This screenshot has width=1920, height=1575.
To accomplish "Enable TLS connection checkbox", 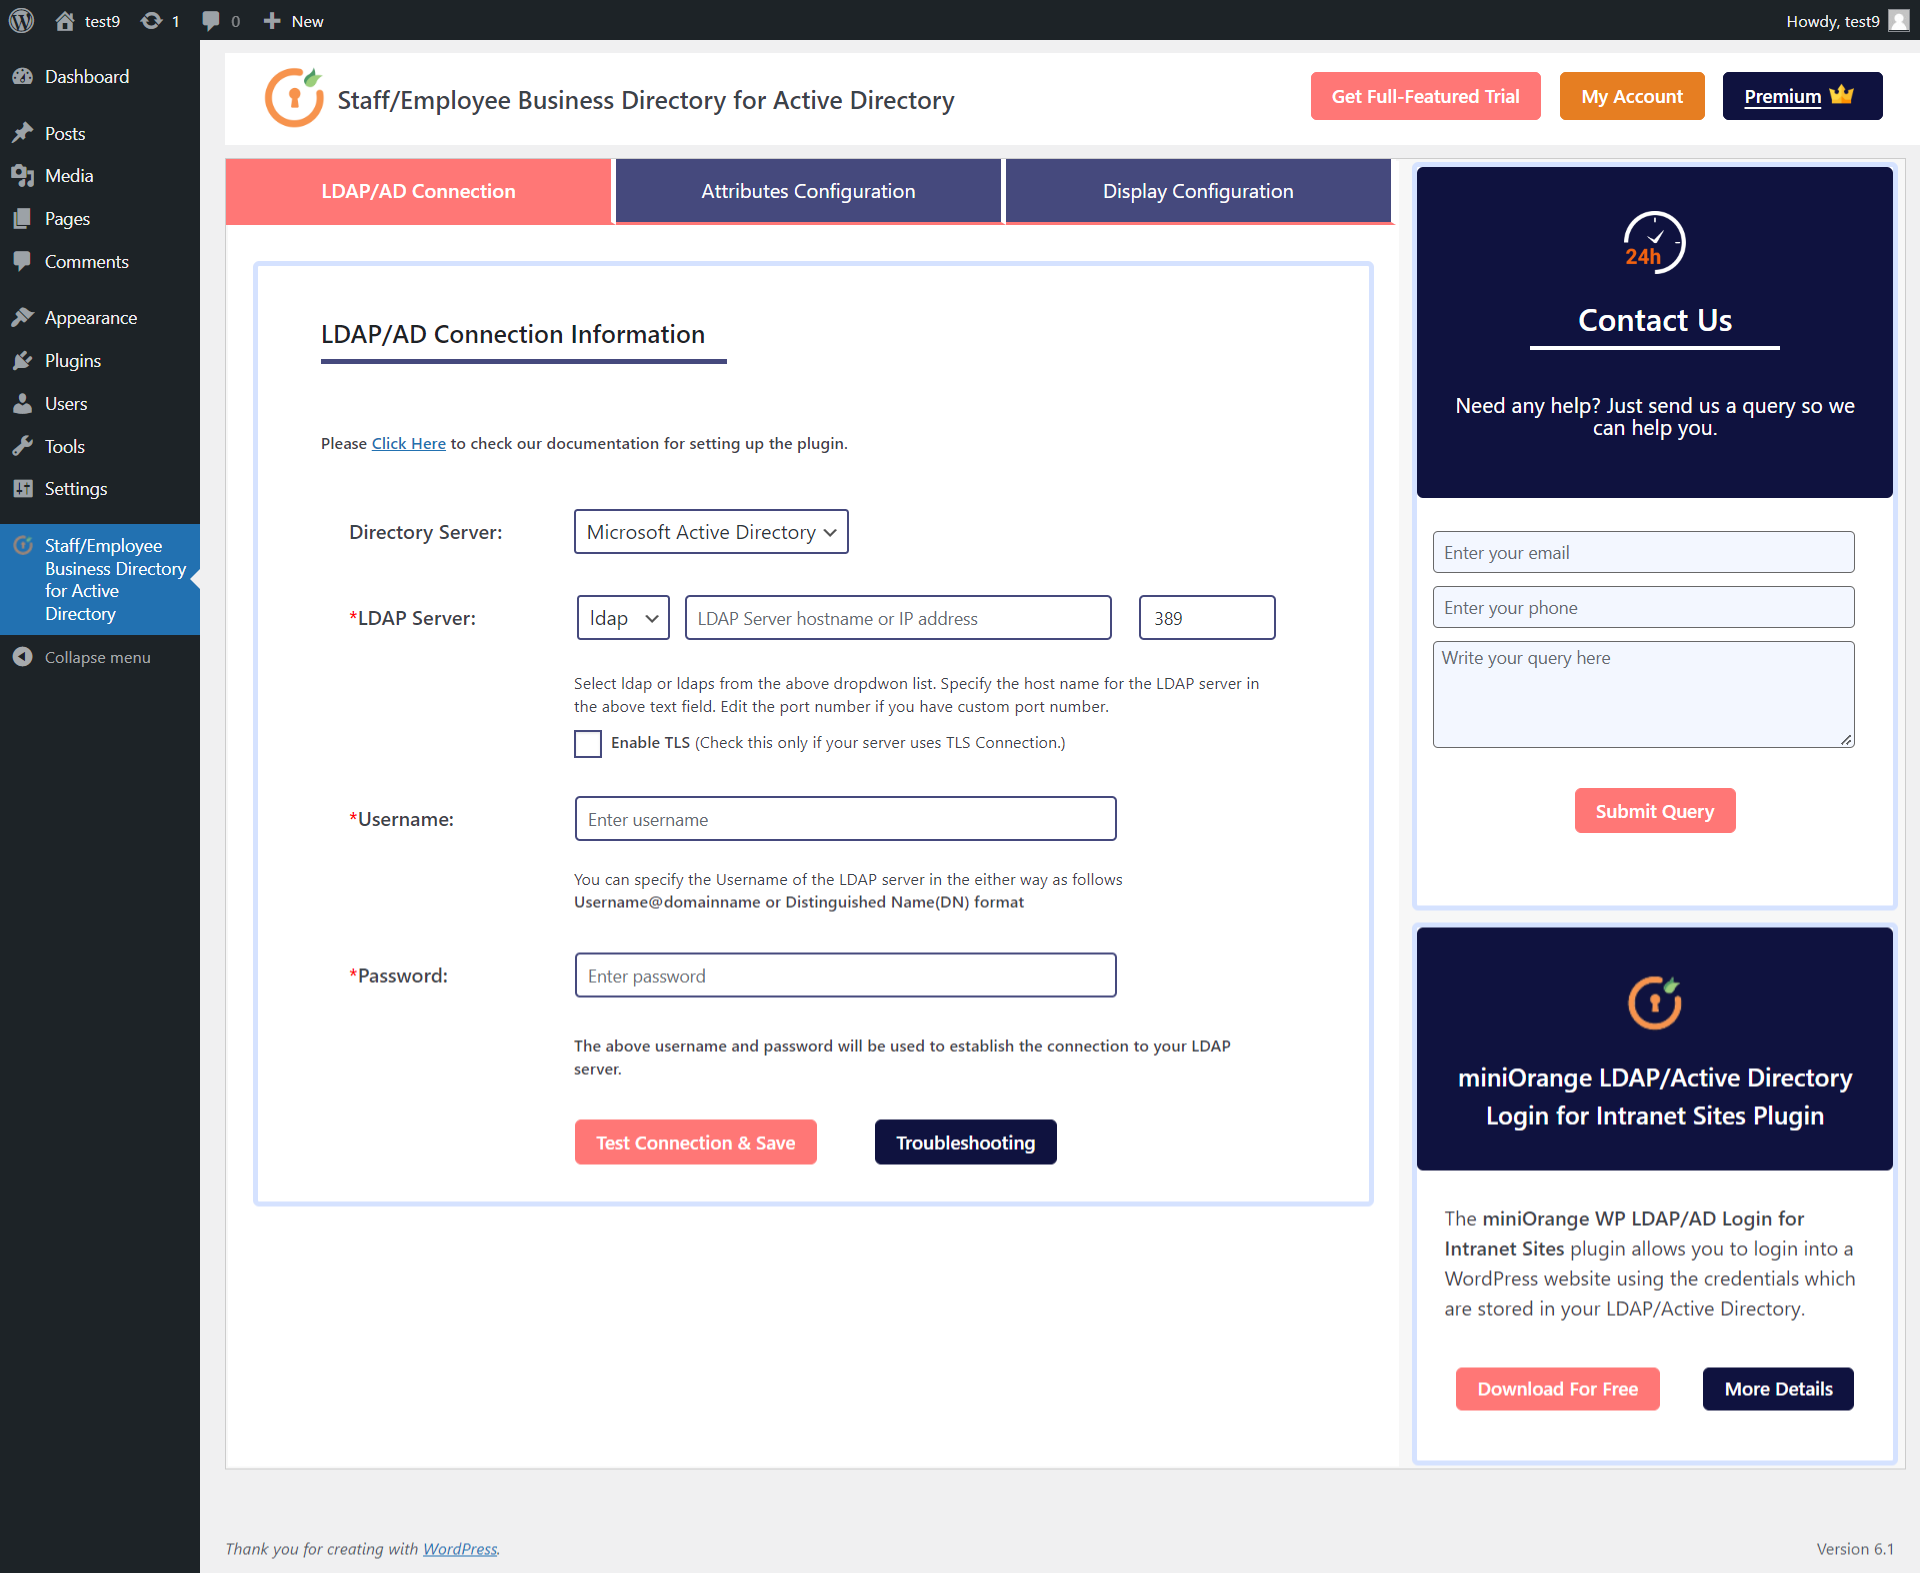I will pyautogui.click(x=588, y=741).
